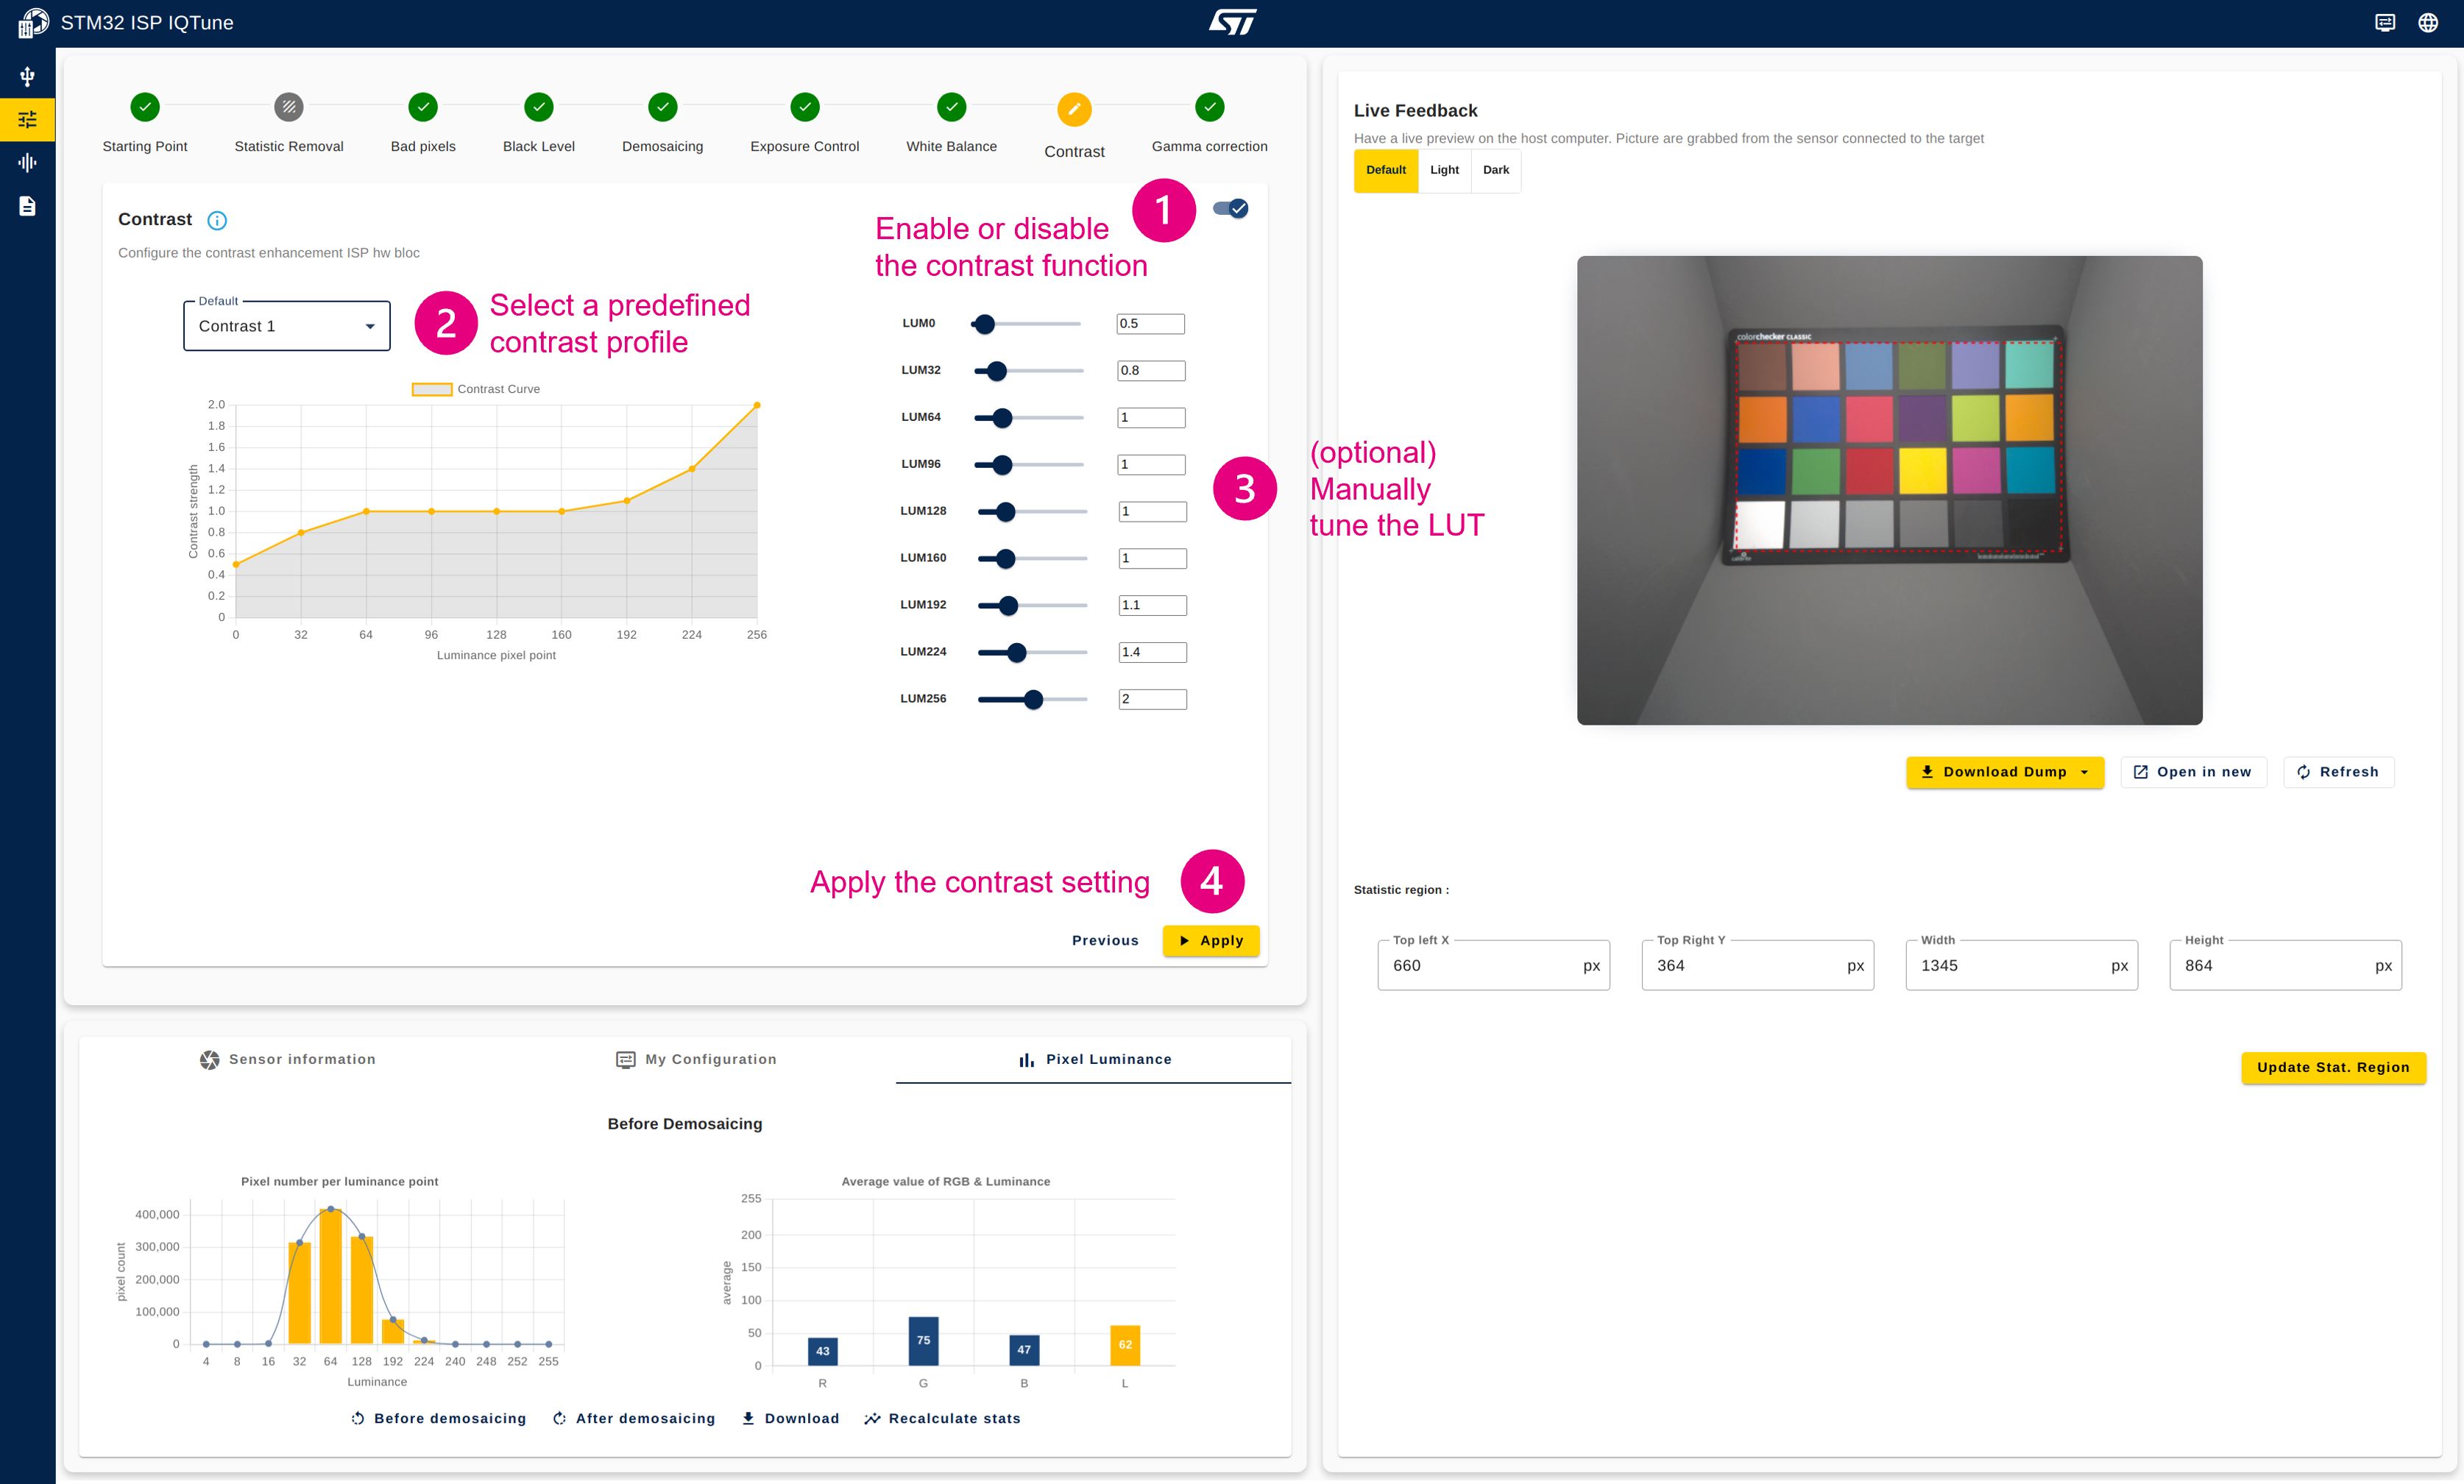This screenshot has width=2464, height=1484.
Task: Download the pixel luminance stats
Action: [790, 1419]
